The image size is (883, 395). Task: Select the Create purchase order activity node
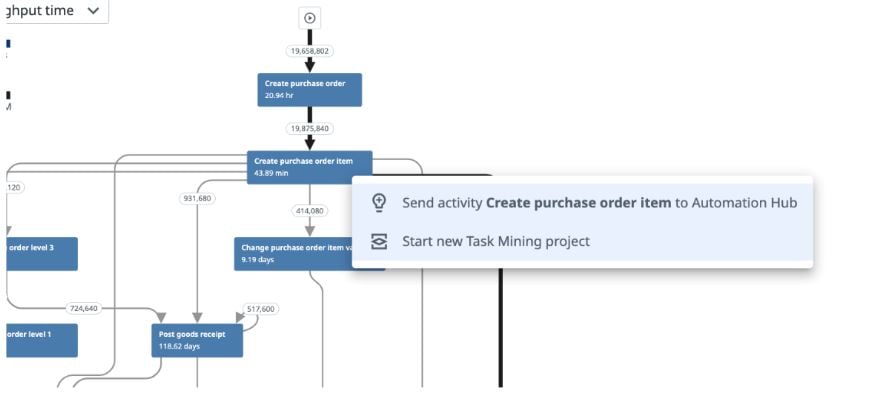click(310, 90)
